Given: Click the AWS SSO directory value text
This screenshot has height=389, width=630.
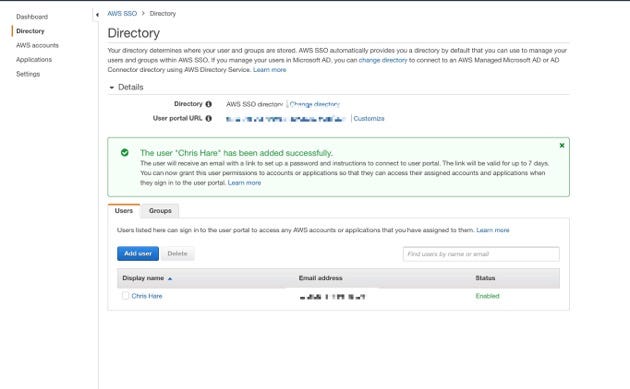Looking at the screenshot, I should pyautogui.click(x=255, y=104).
